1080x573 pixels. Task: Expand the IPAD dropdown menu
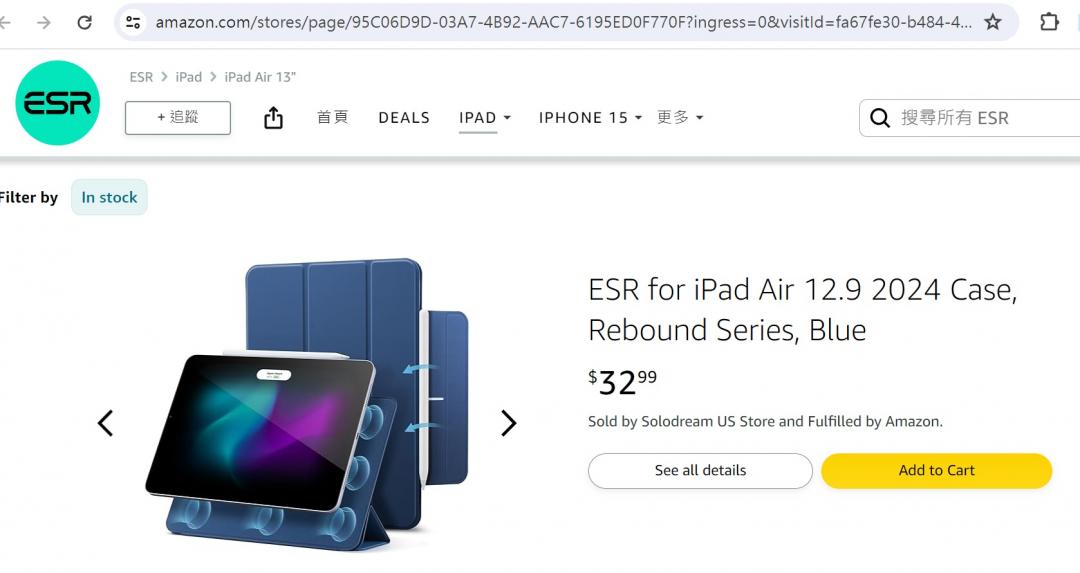[485, 118]
